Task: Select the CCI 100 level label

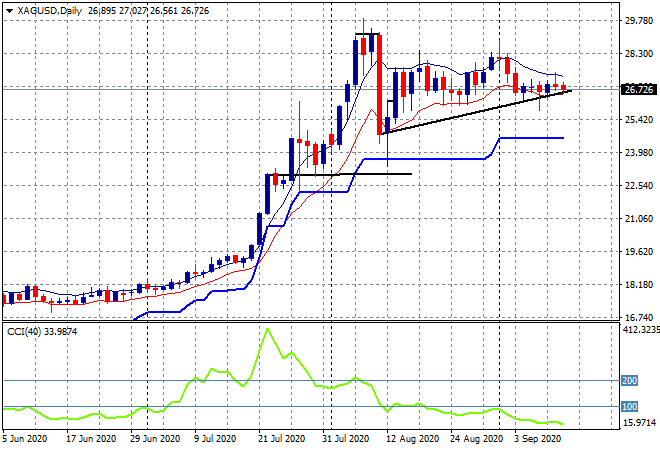Action: coord(630,407)
